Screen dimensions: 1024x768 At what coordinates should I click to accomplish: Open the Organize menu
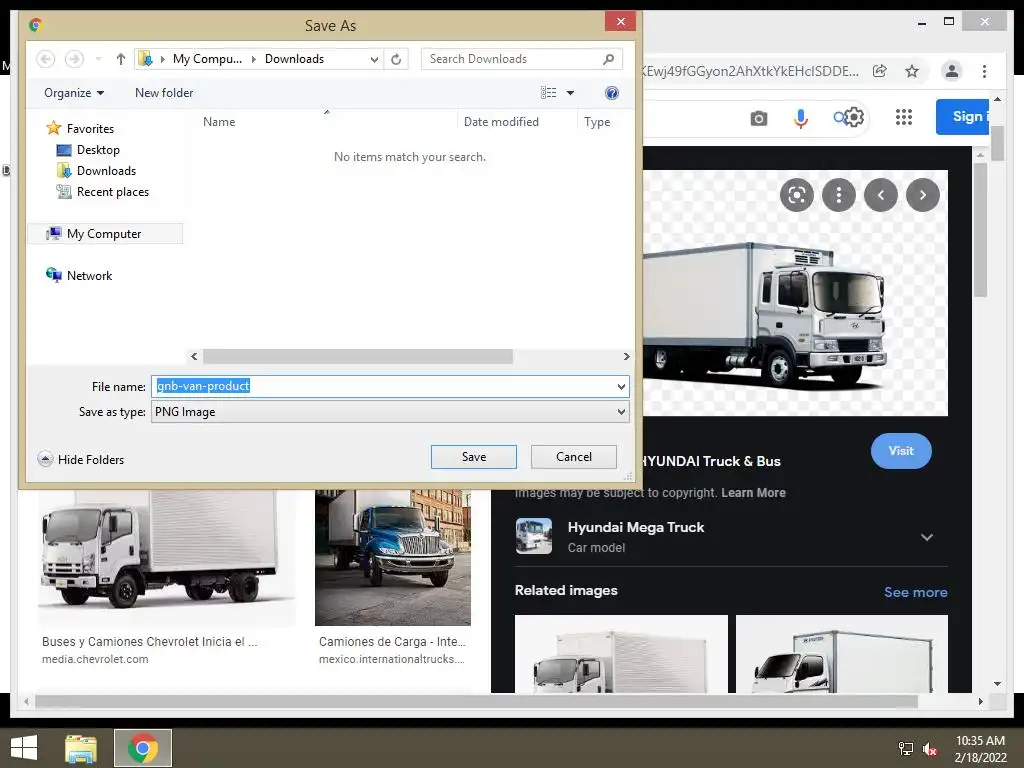click(74, 93)
